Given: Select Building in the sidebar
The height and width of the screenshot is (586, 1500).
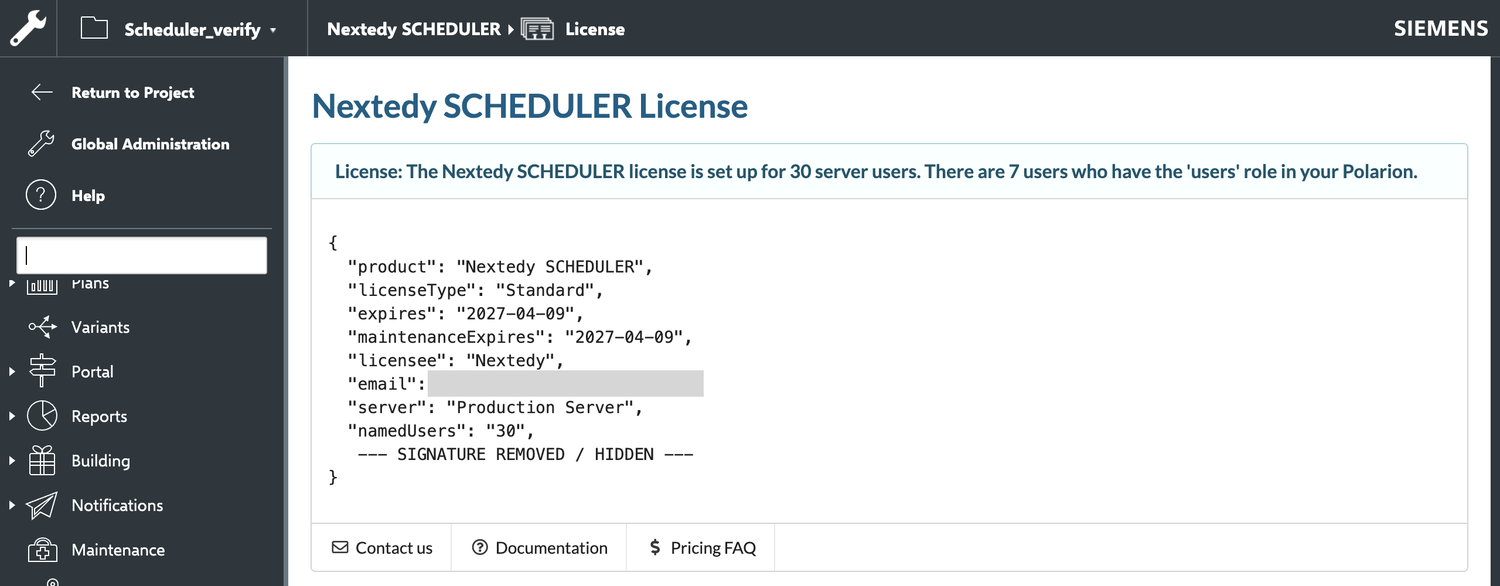Looking at the screenshot, I should (100, 461).
